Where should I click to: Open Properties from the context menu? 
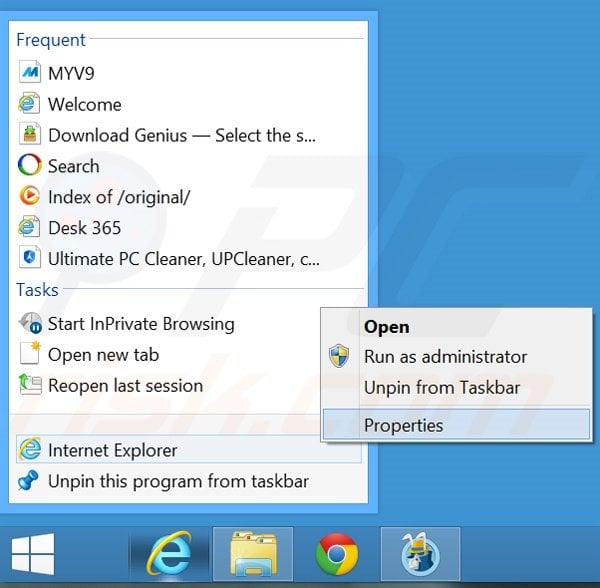coord(456,425)
